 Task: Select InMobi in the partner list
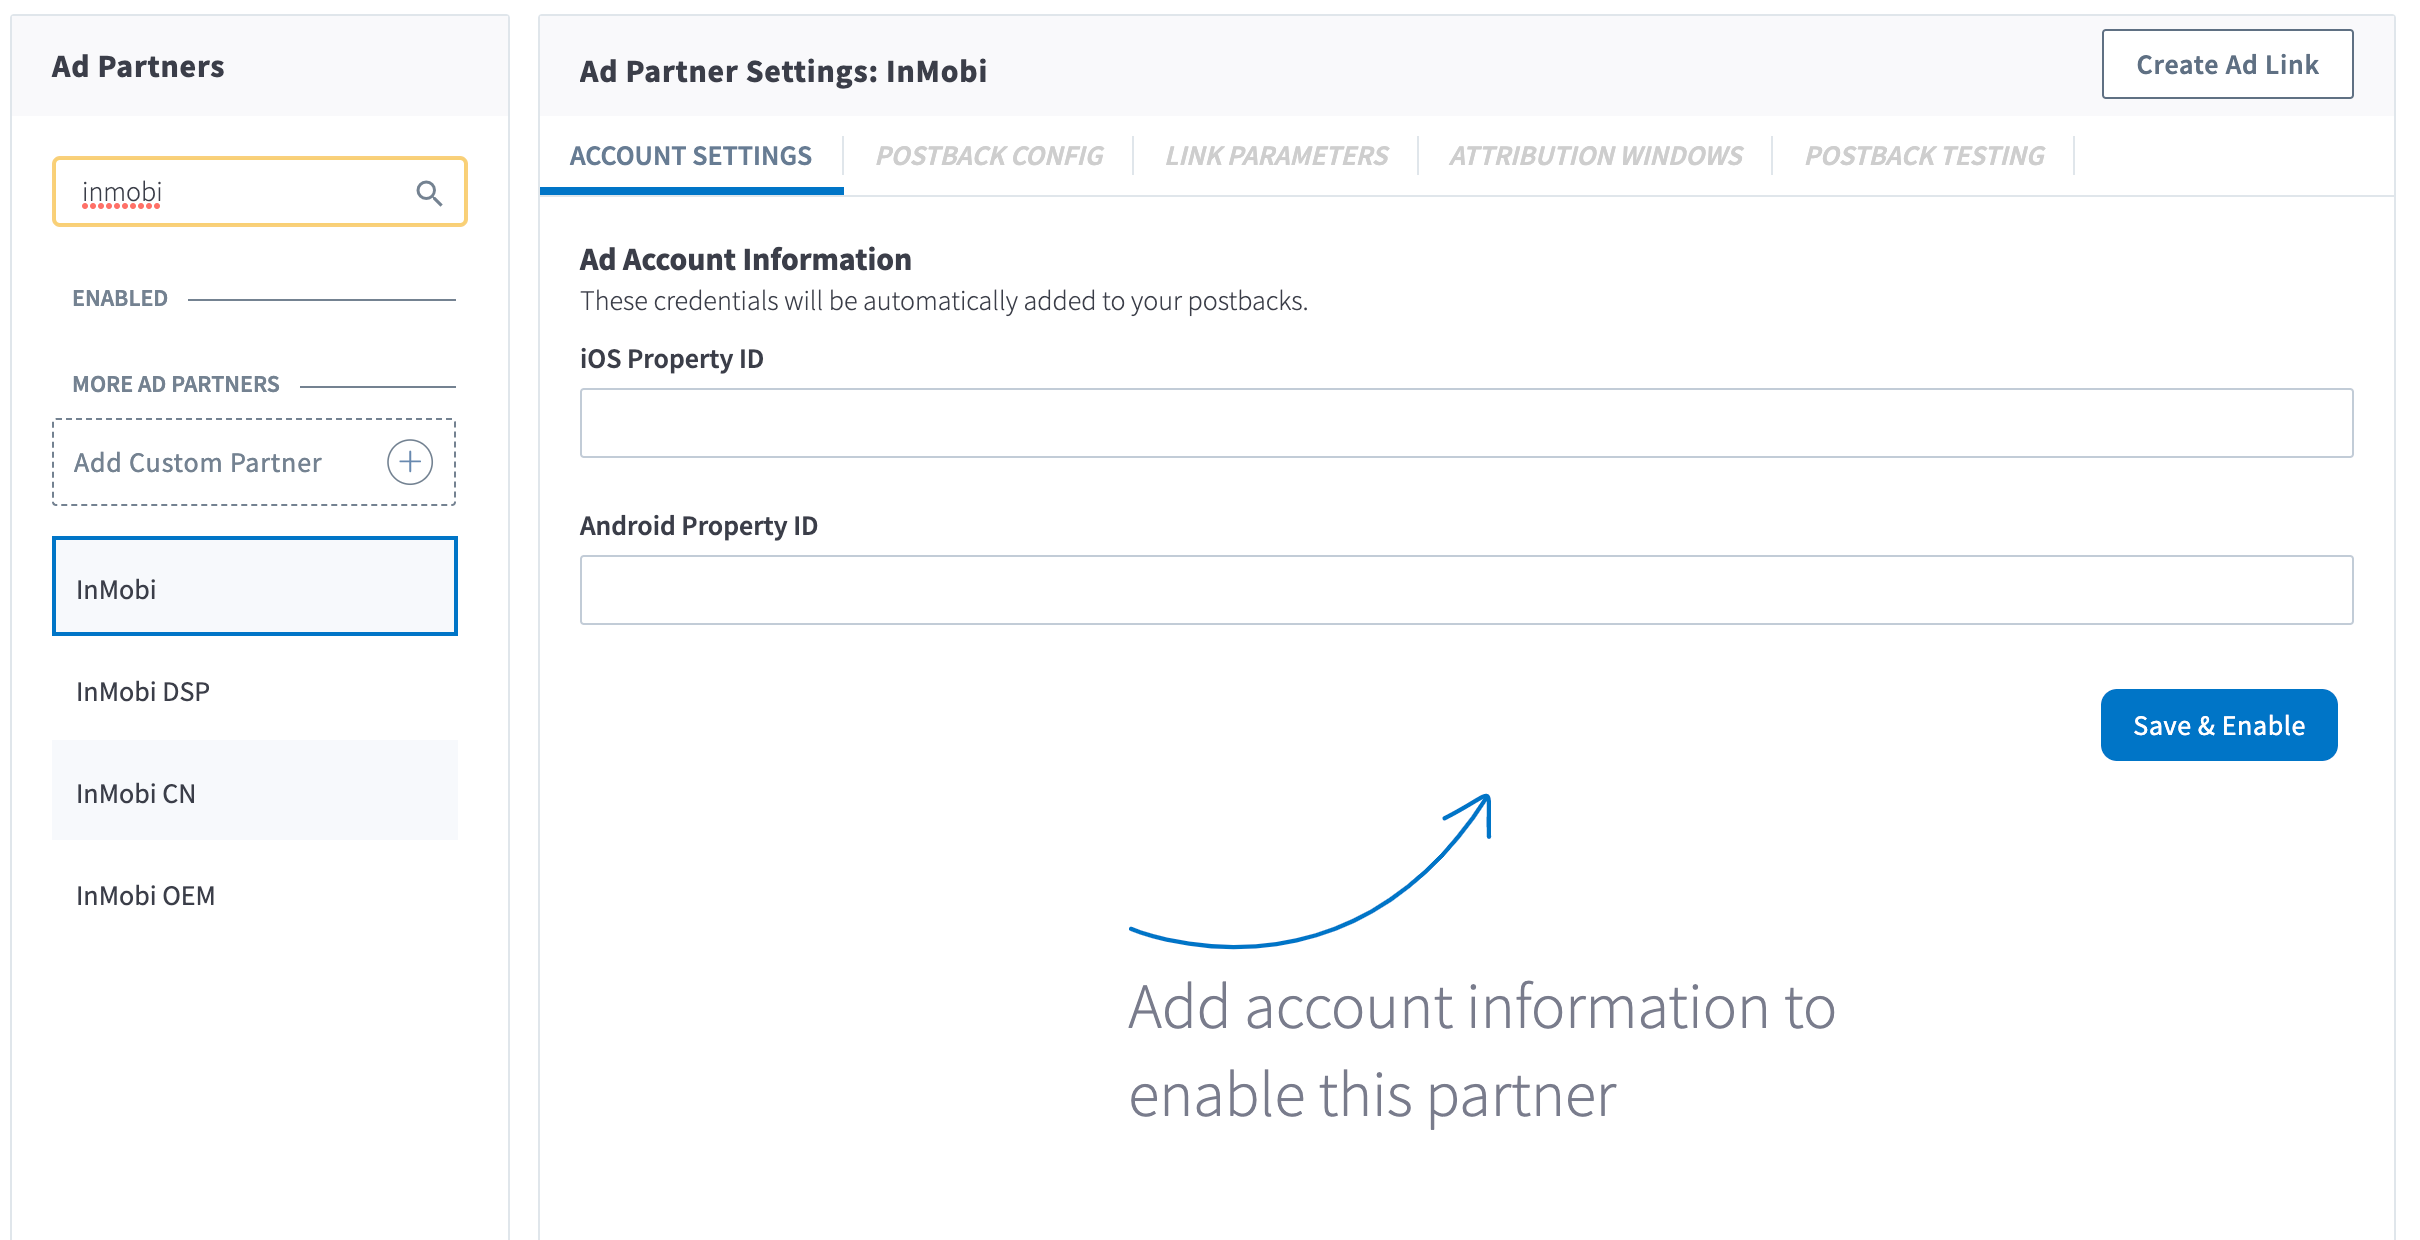click(x=254, y=588)
